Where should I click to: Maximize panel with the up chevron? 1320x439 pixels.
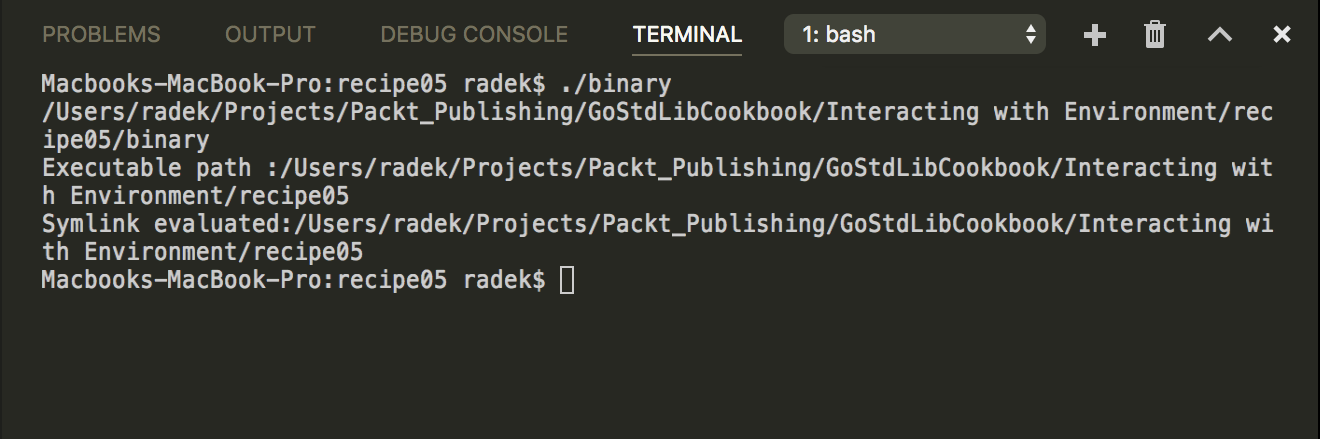point(1219,35)
